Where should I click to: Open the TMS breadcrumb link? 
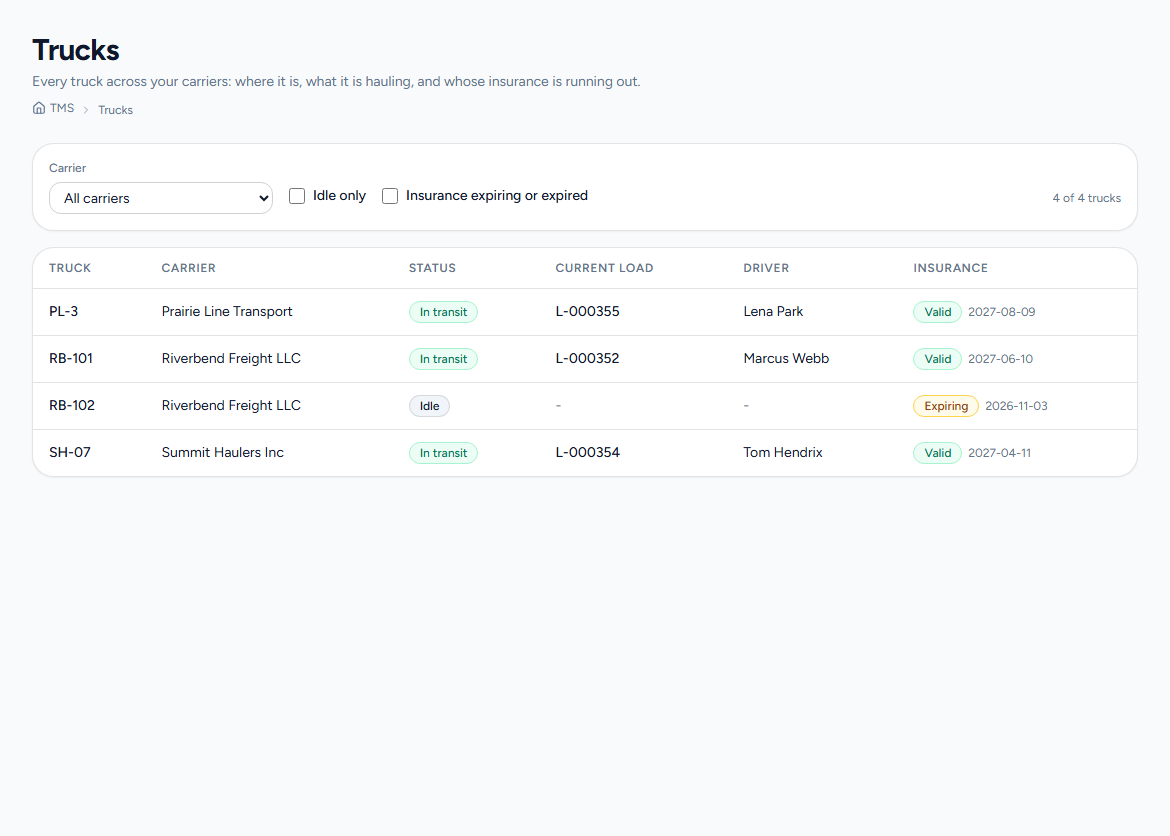(62, 108)
